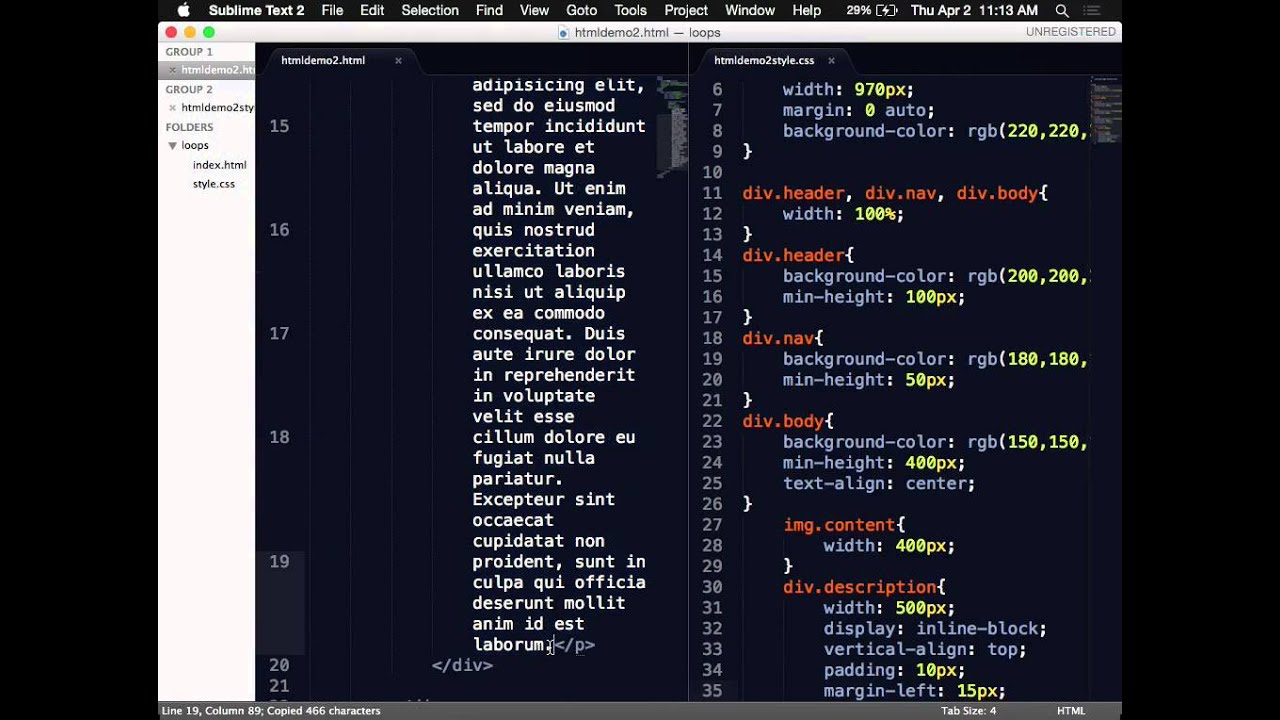Open the Apple menu
Image resolution: width=1280 pixels, height=720 pixels.
click(x=183, y=10)
